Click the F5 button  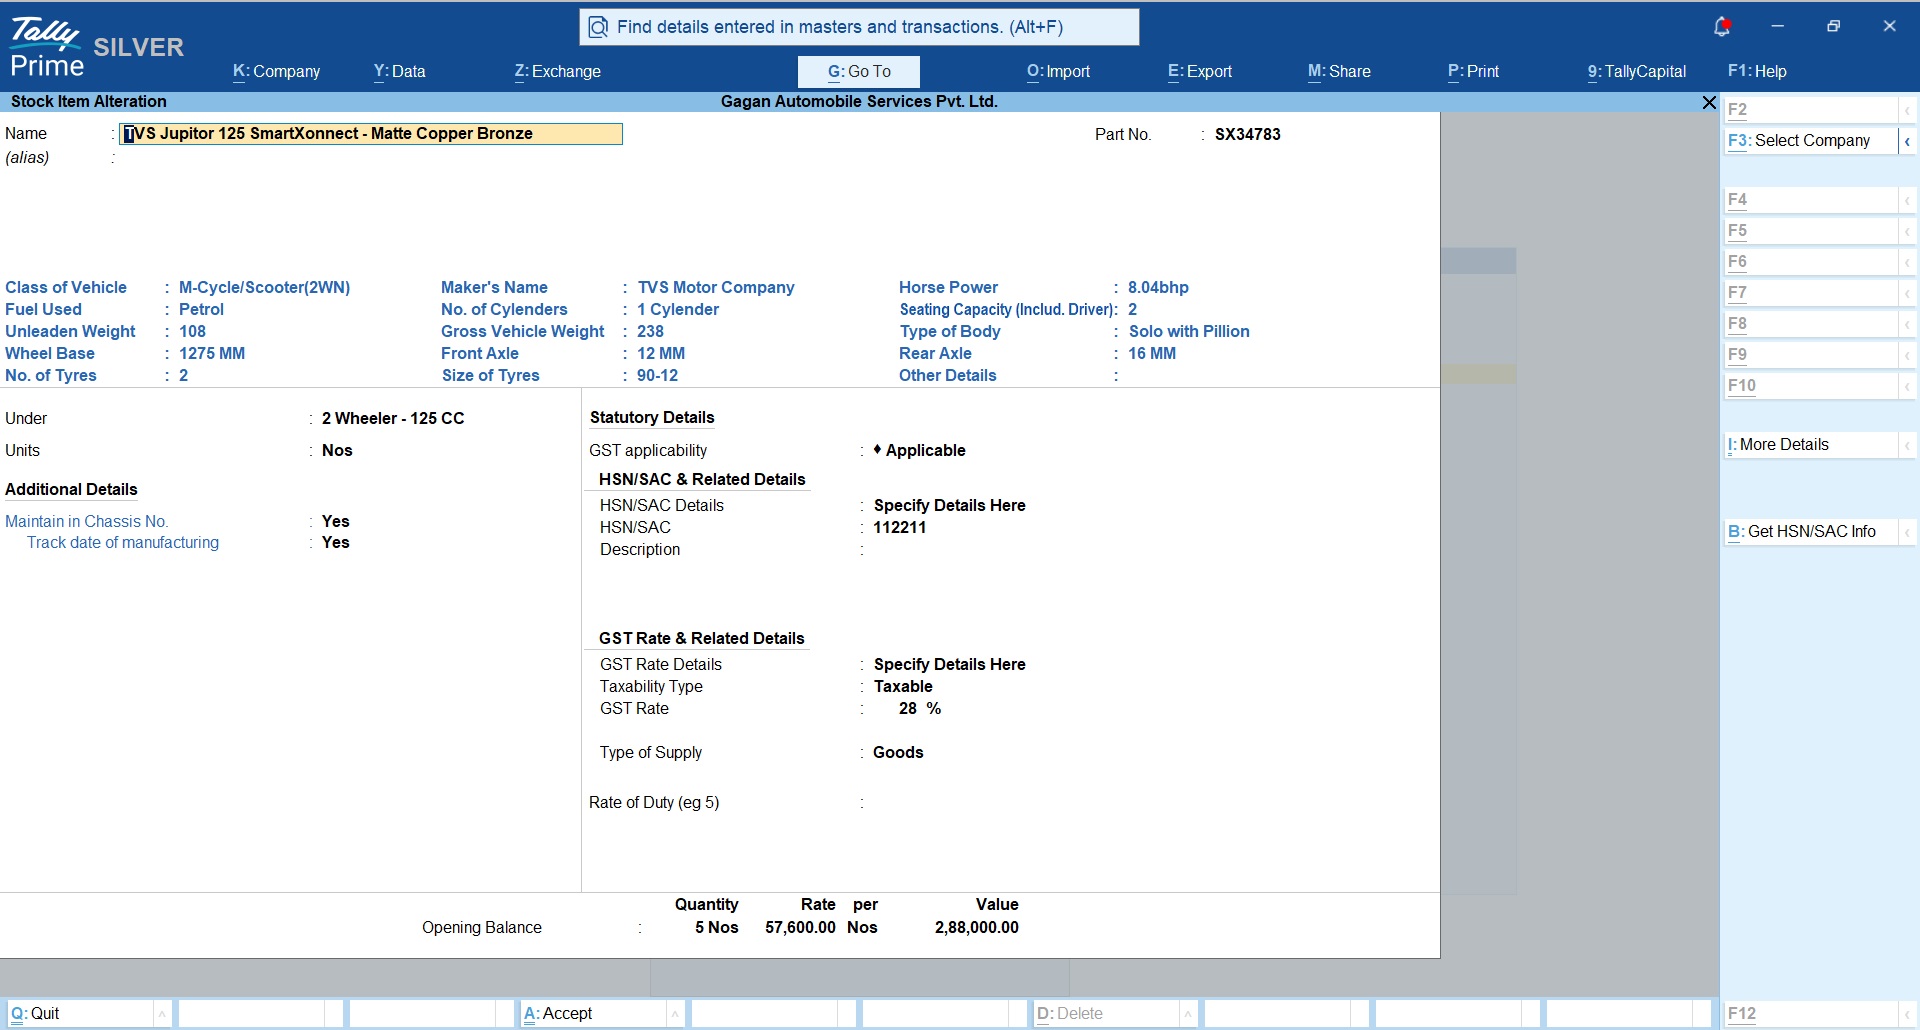[1810, 231]
